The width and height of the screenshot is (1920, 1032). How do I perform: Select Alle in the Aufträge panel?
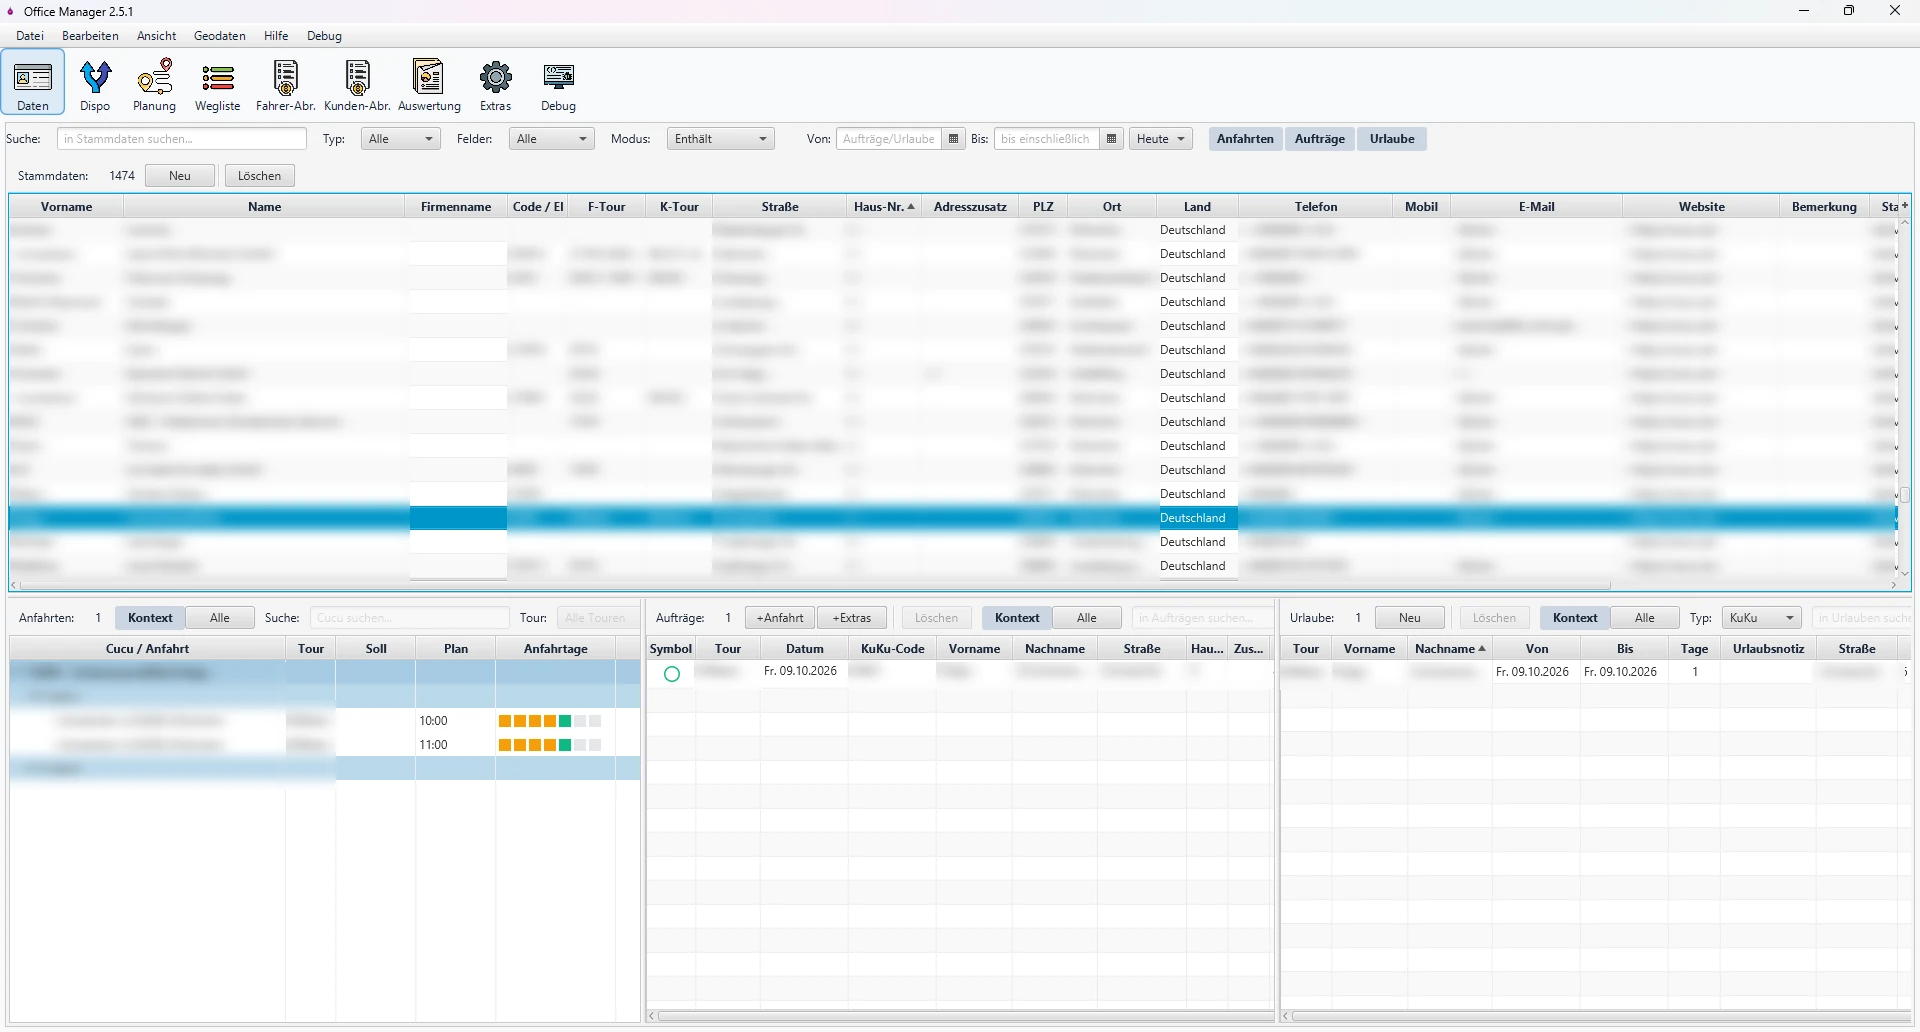pyautogui.click(x=1087, y=618)
